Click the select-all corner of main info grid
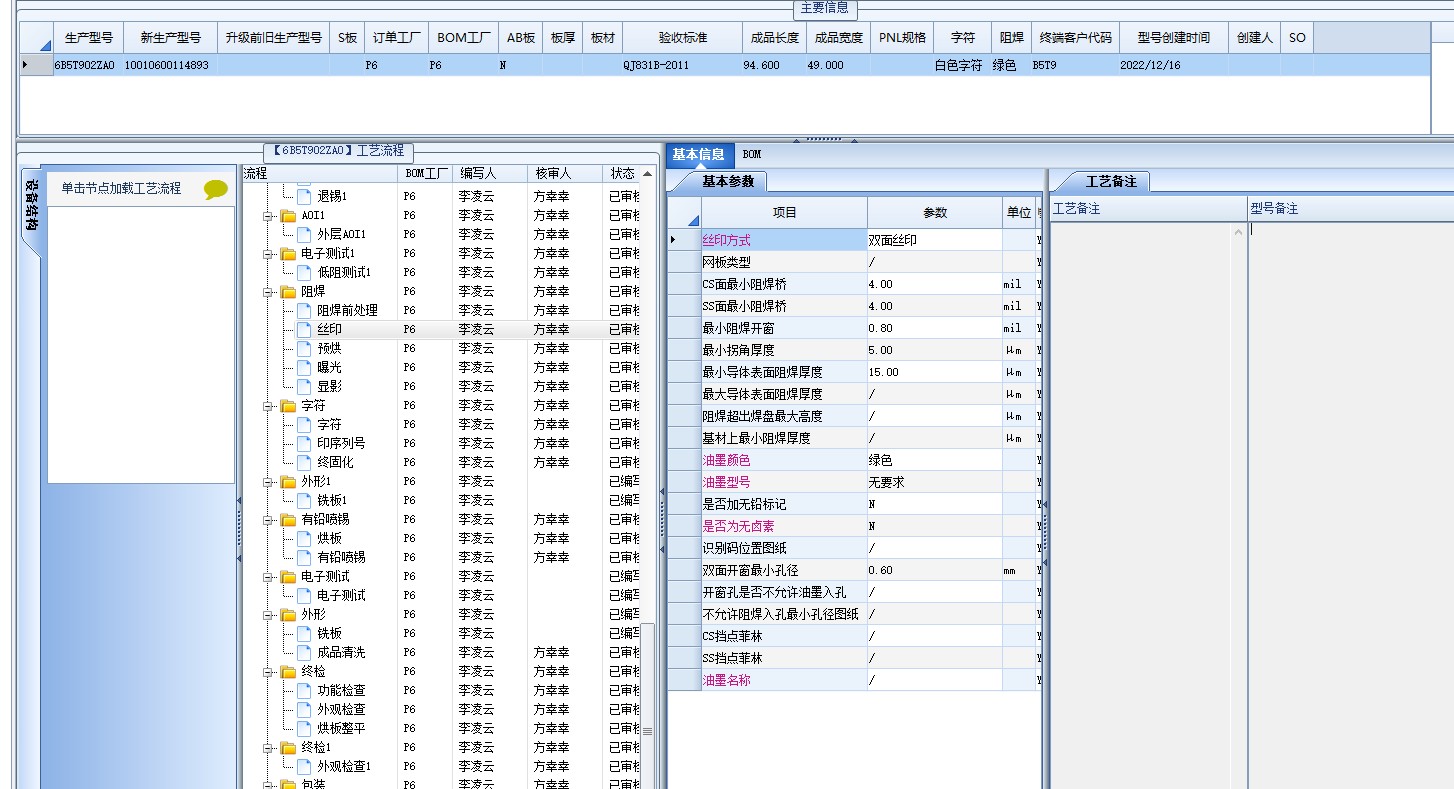 (x=36, y=38)
